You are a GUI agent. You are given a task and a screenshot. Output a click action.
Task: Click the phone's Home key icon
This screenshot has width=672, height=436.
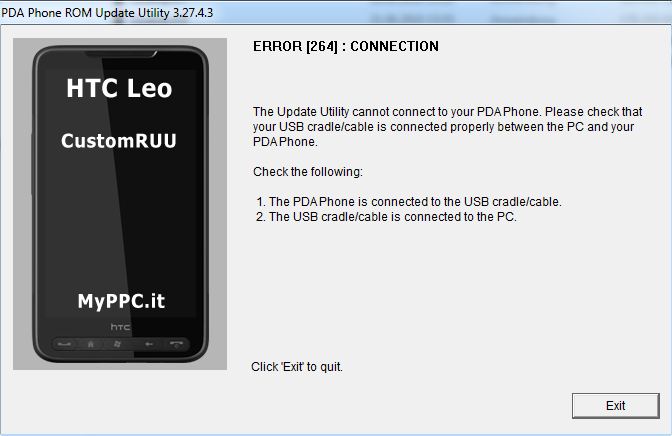91,344
